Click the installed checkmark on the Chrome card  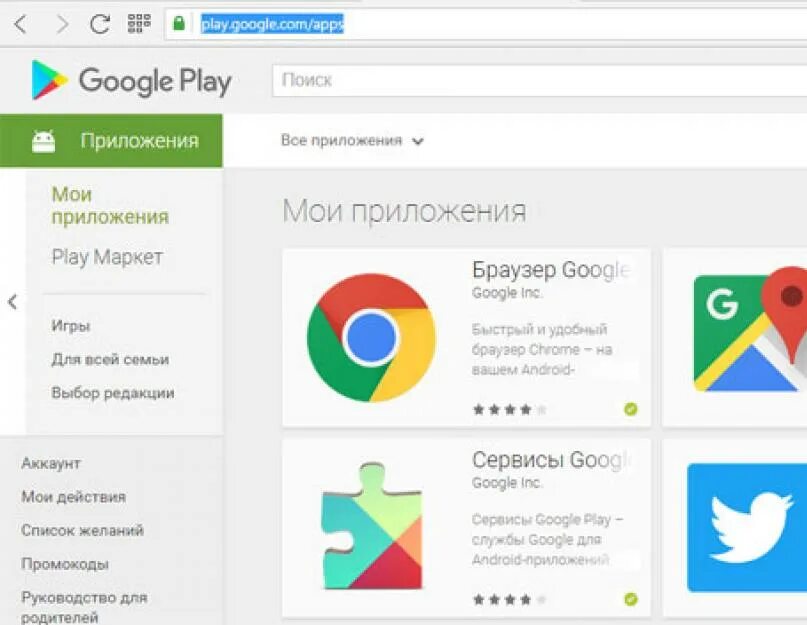pos(630,409)
